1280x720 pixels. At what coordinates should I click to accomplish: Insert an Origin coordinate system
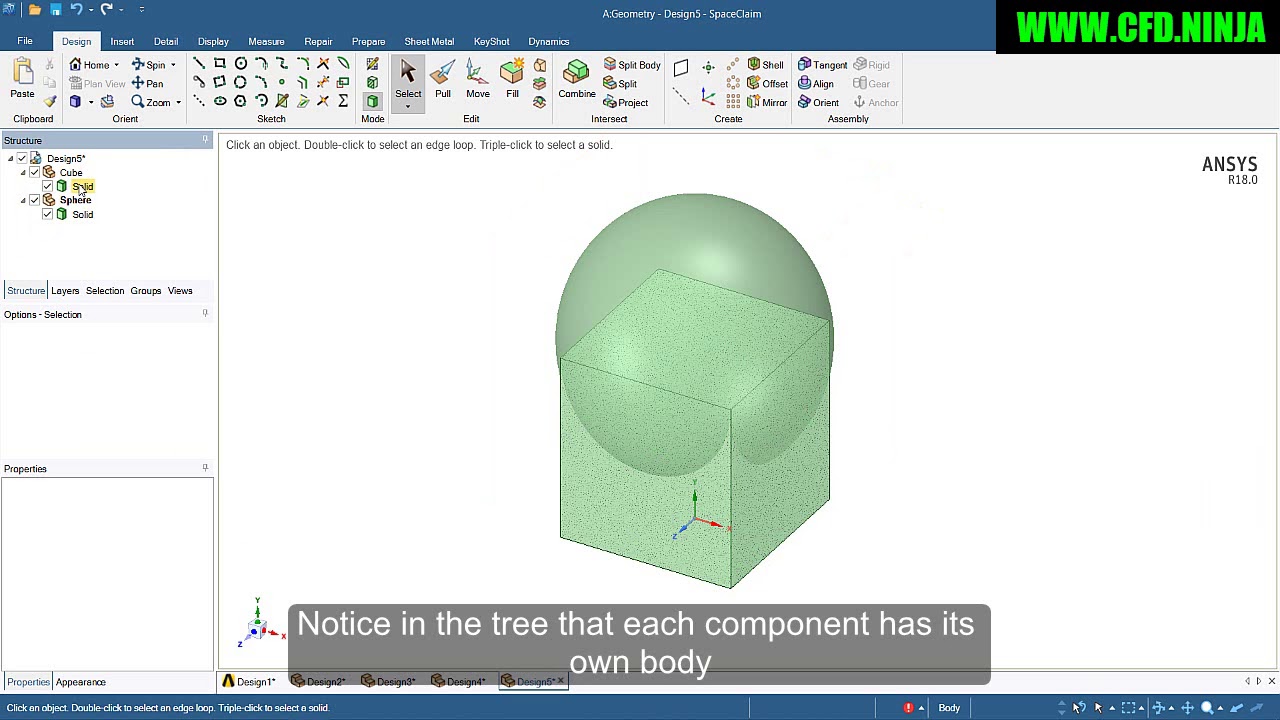click(x=708, y=97)
